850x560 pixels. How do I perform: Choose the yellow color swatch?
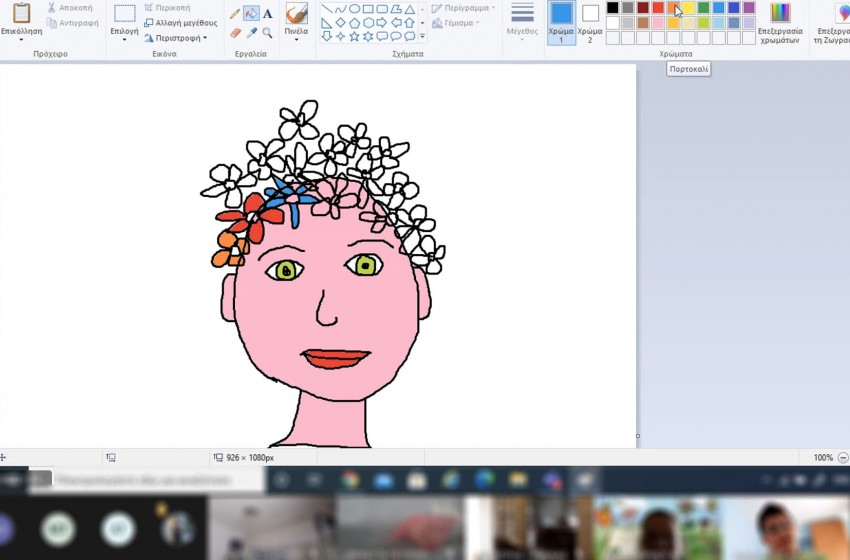point(688,8)
